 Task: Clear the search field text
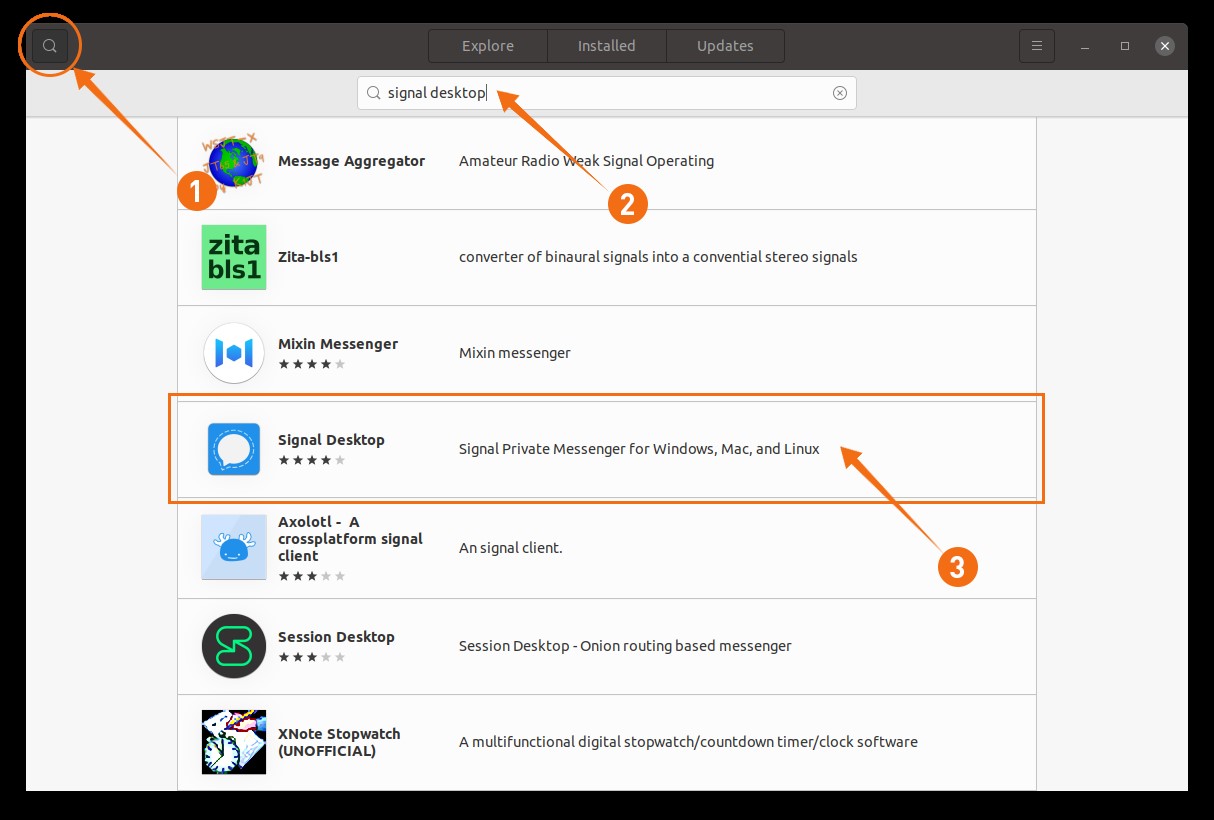coord(840,93)
